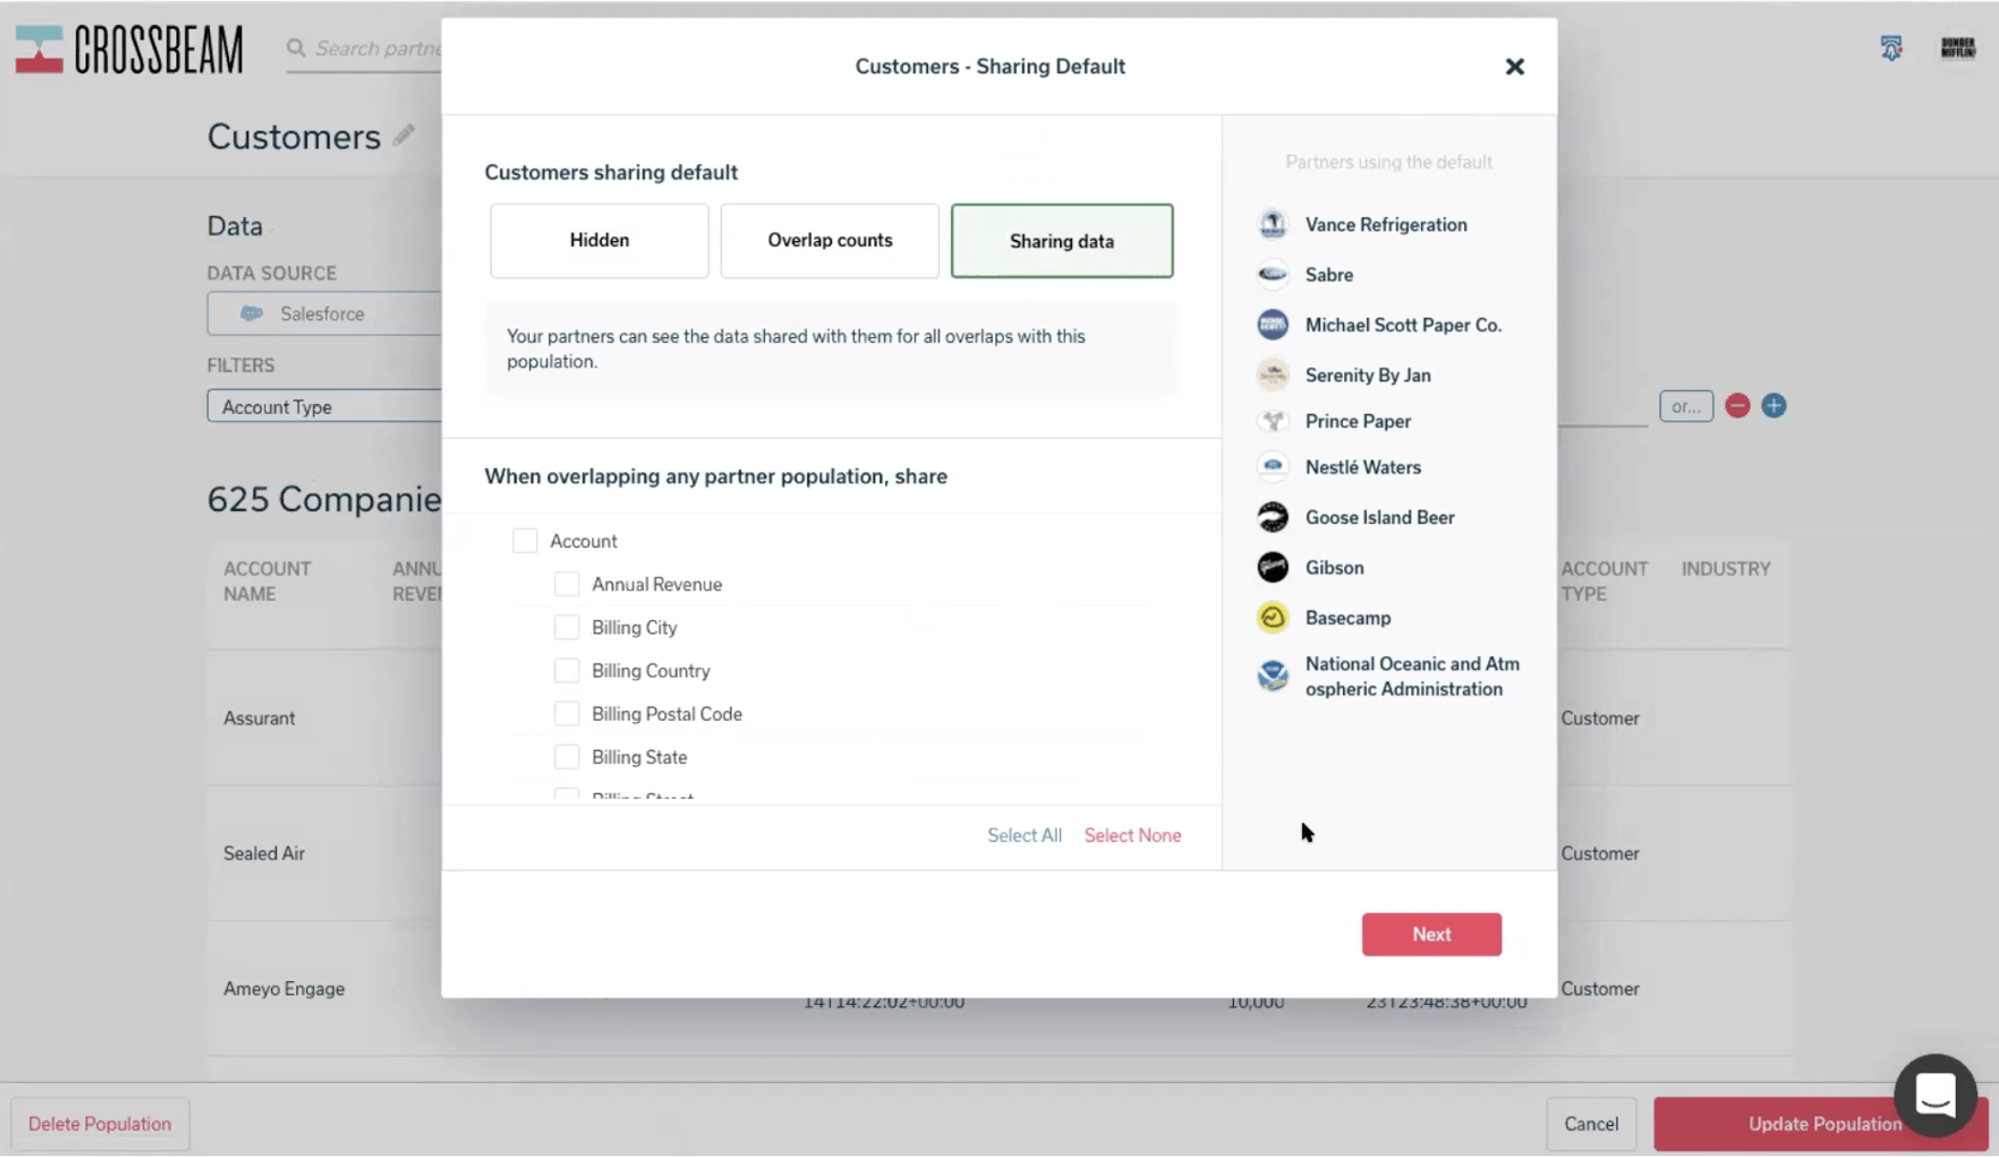
Task: Click Select None link
Action: 1132,835
